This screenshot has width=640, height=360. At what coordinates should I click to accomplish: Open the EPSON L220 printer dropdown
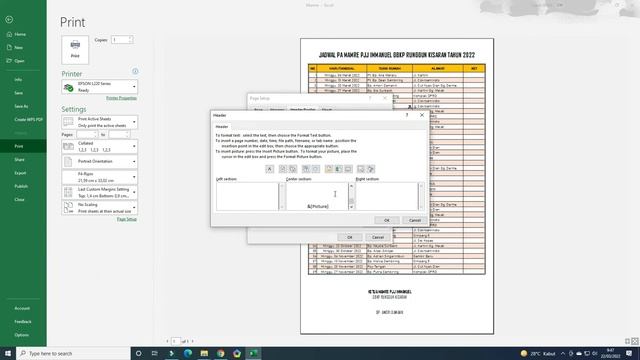(x=100, y=87)
